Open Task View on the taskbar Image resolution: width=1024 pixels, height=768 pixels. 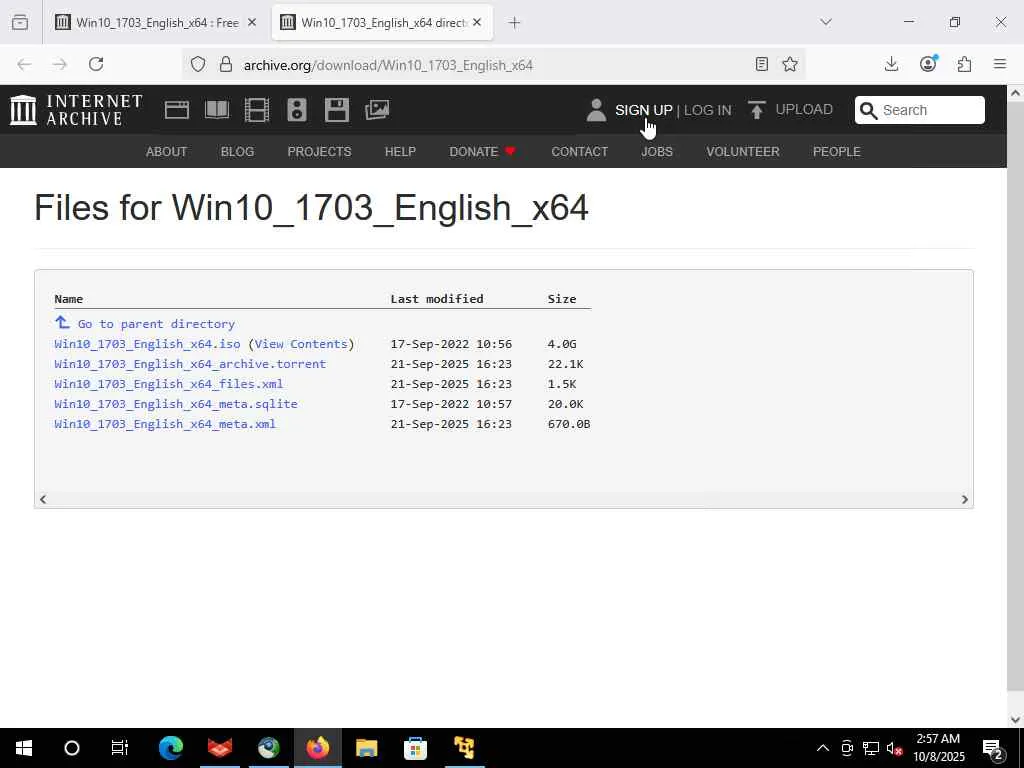pyautogui.click(x=120, y=748)
